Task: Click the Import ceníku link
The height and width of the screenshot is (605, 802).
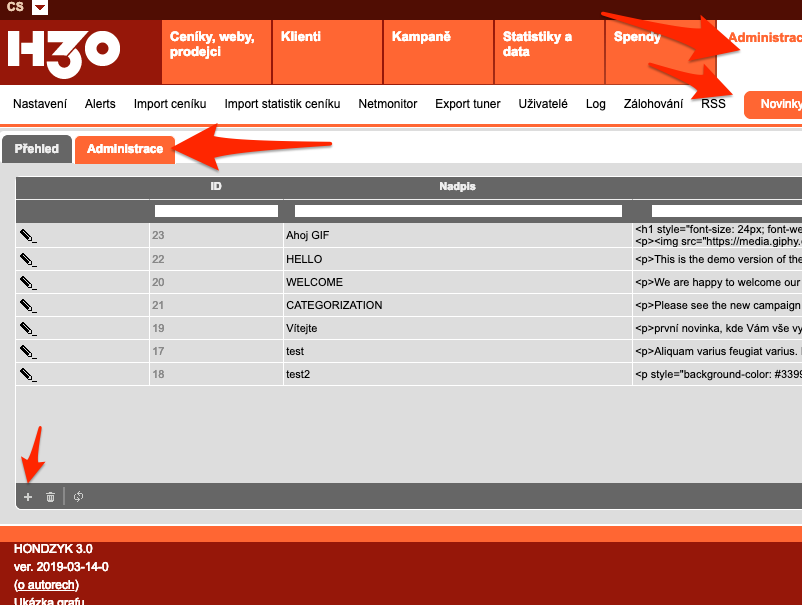Action: coord(170,104)
